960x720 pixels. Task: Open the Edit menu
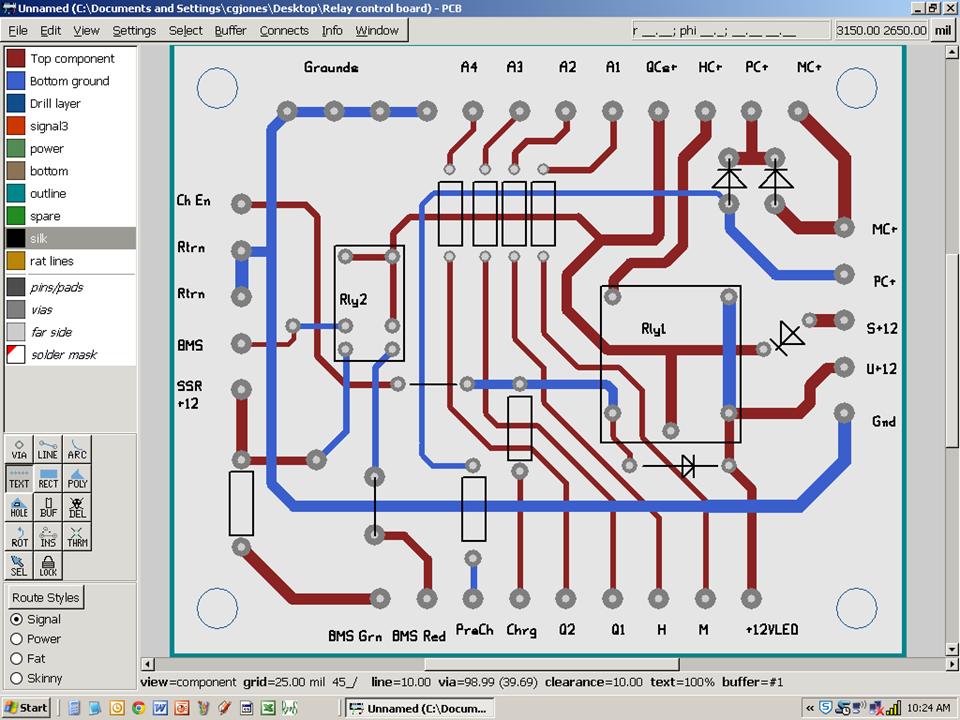point(50,30)
